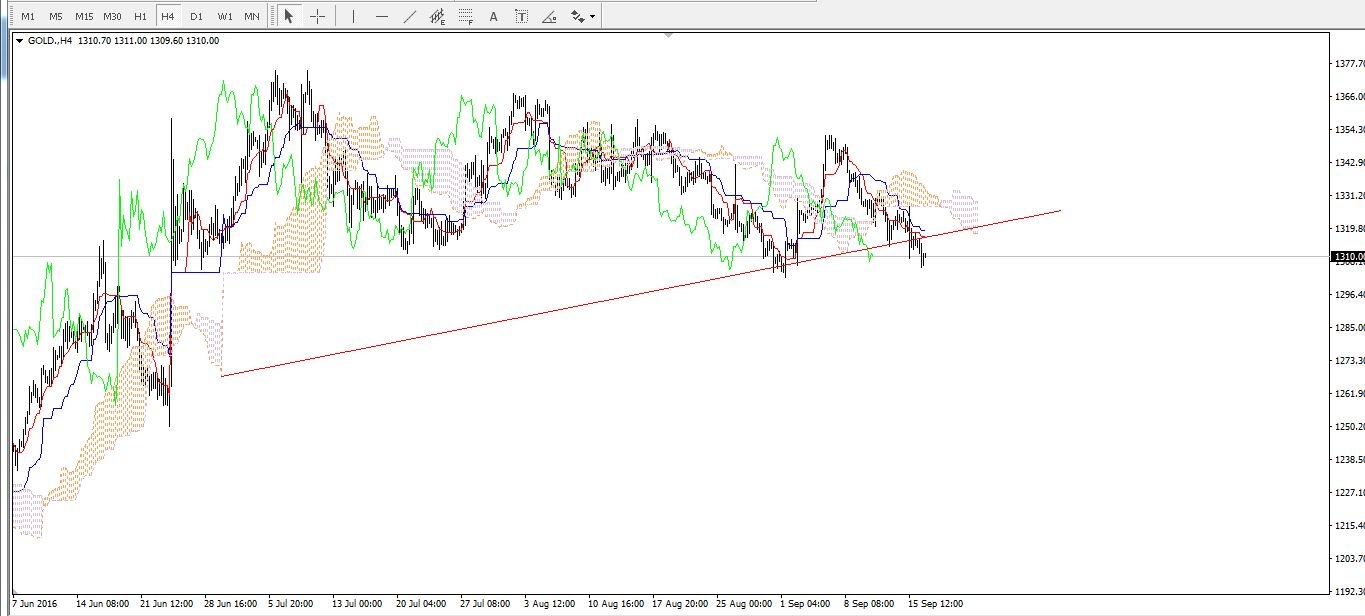
Task: Switch to M1 timeframe
Action: pyautogui.click(x=28, y=16)
